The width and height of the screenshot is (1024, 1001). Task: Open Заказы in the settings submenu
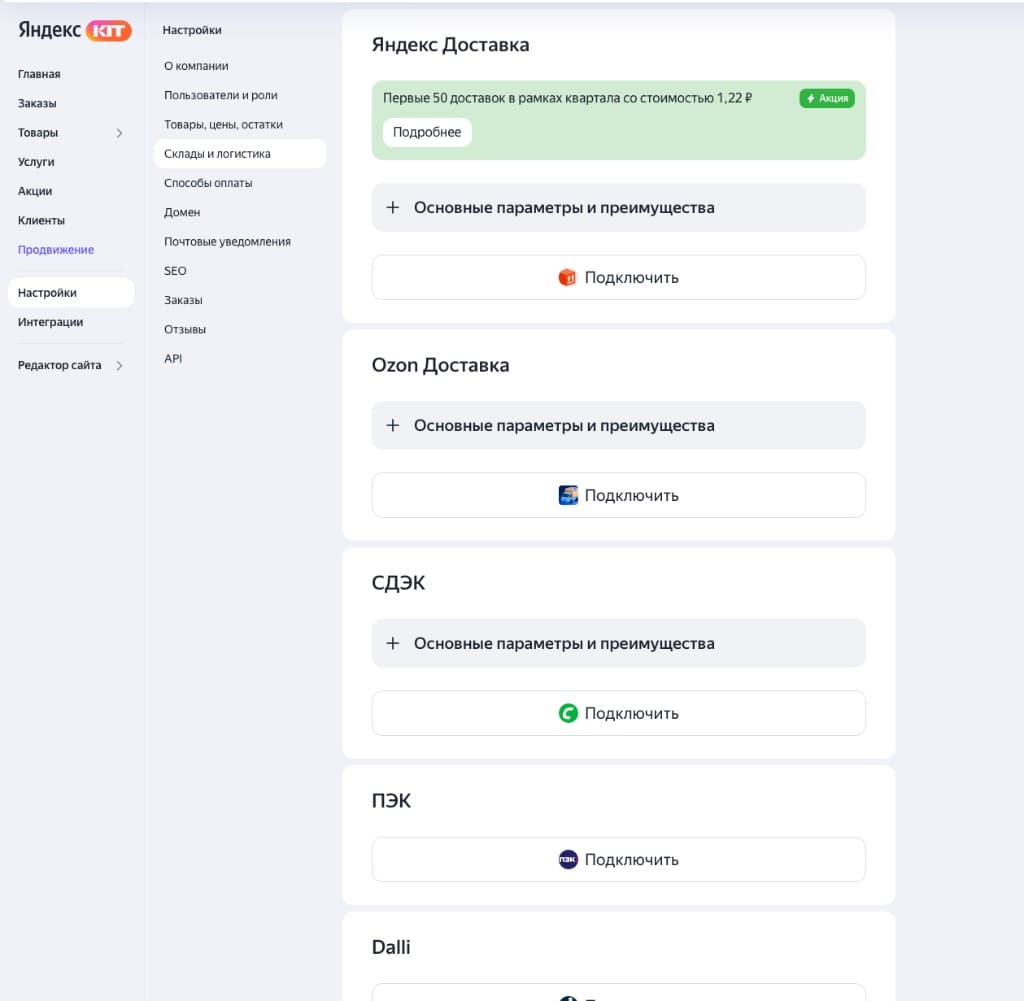click(x=183, y=300)
